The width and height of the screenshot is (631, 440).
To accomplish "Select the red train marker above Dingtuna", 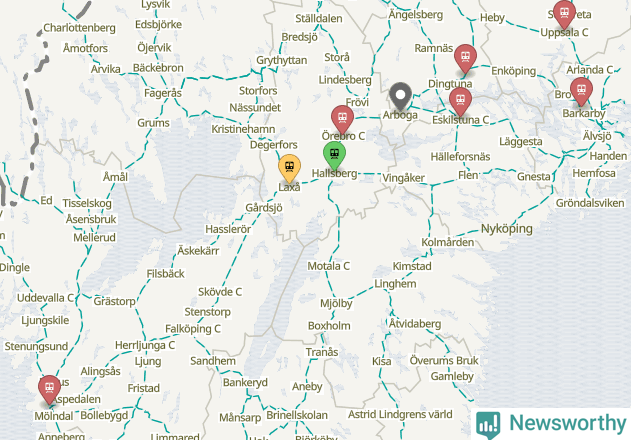I will click(x=465, y=58).
